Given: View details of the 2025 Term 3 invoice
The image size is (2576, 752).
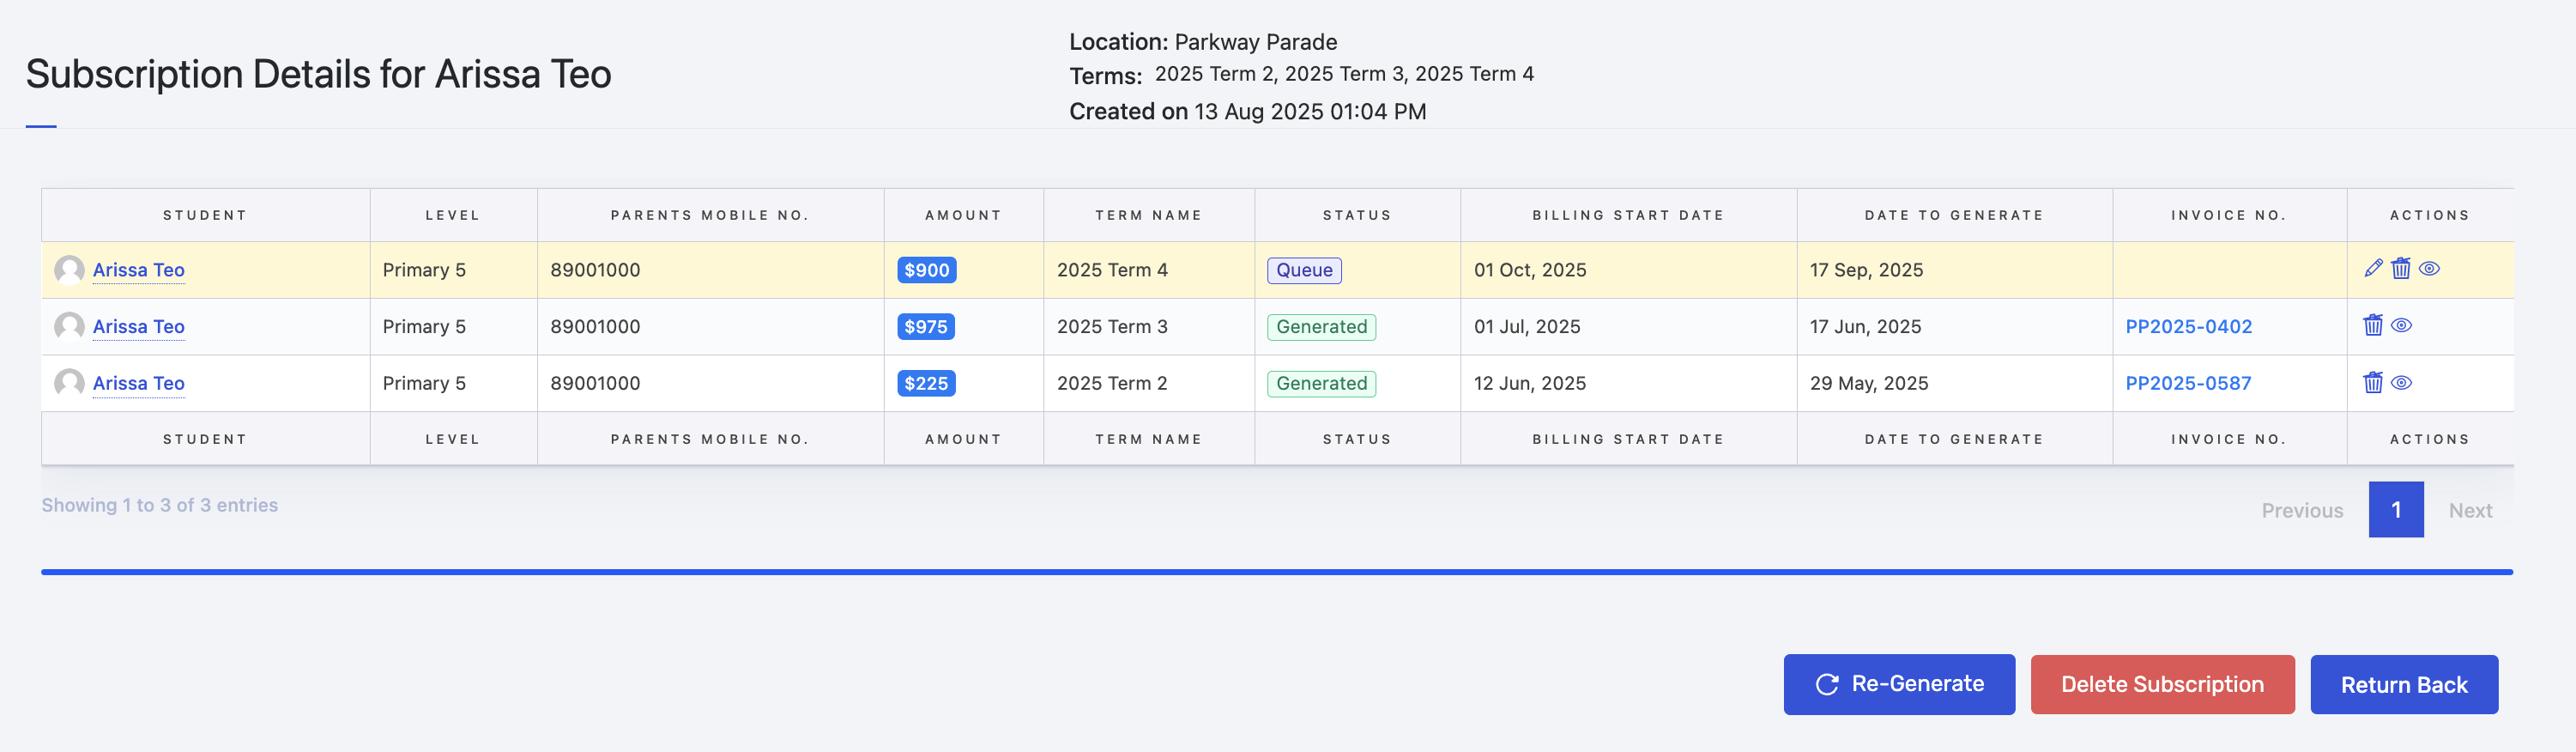Looking at the screenshot, I should tap(2401, 325).
